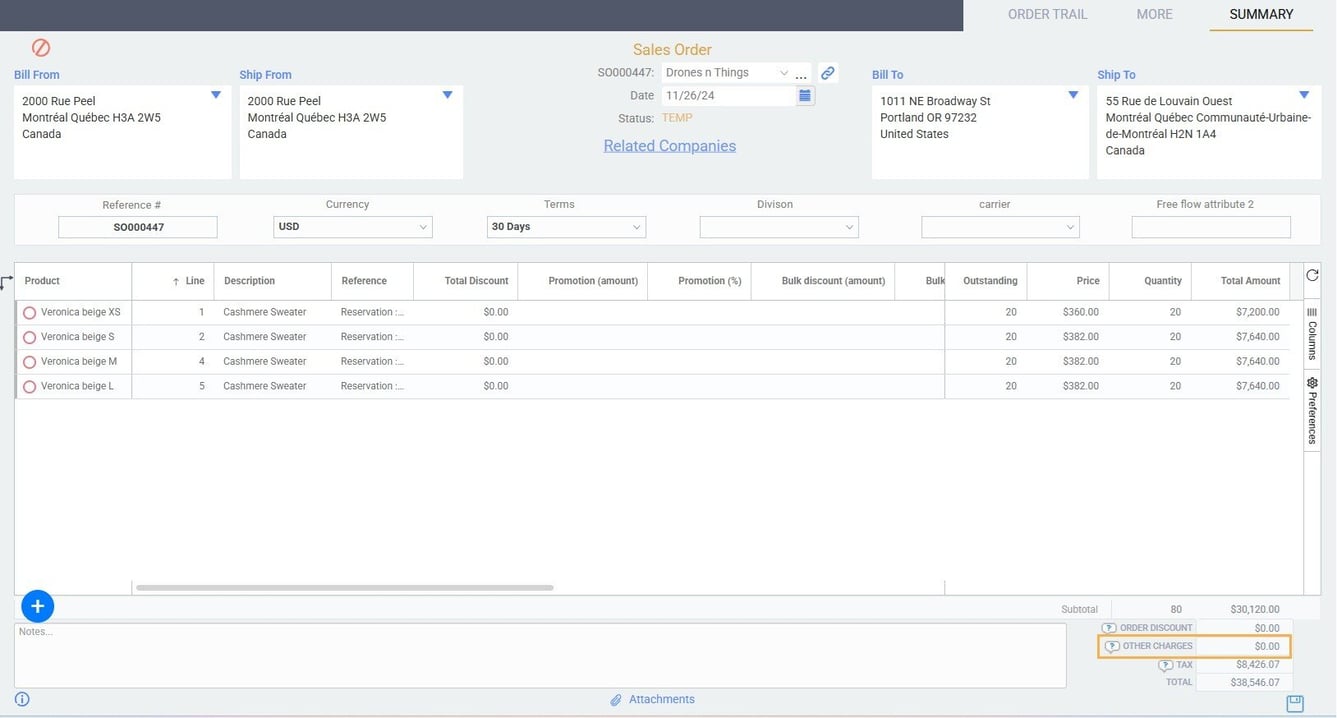Click the Ship From heading link
The width and height of the screenshot is (1337, 718).
(265, 75)
